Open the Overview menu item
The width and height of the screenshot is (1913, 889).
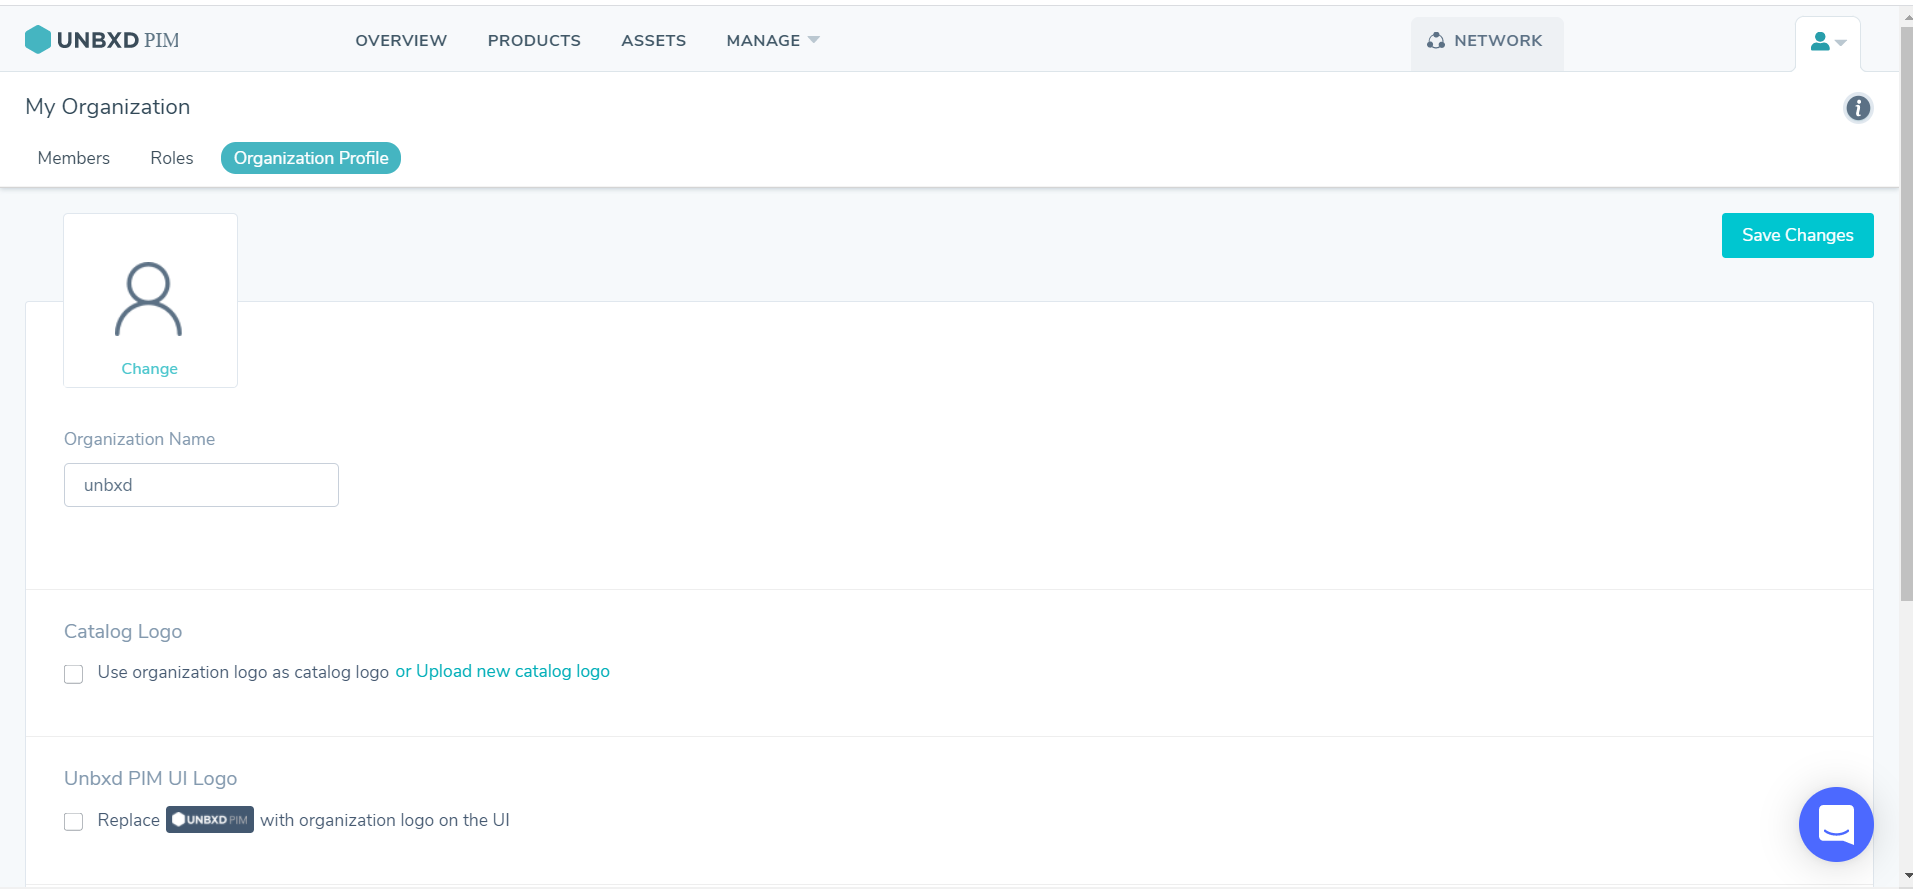click(x=401, y=41)
